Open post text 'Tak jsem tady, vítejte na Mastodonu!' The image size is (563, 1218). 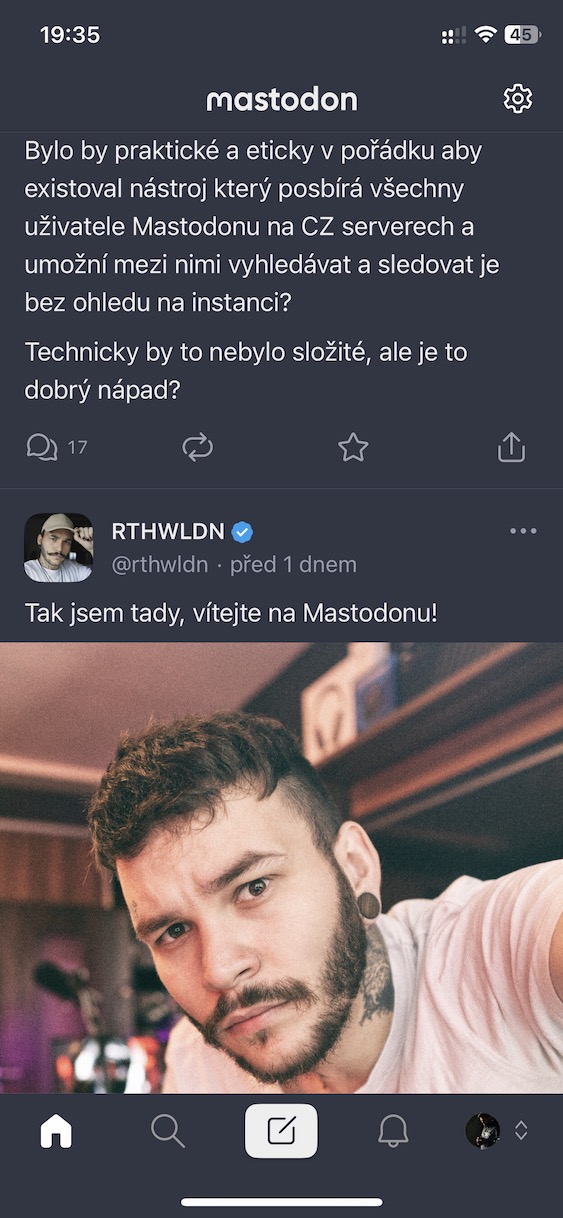231,612
